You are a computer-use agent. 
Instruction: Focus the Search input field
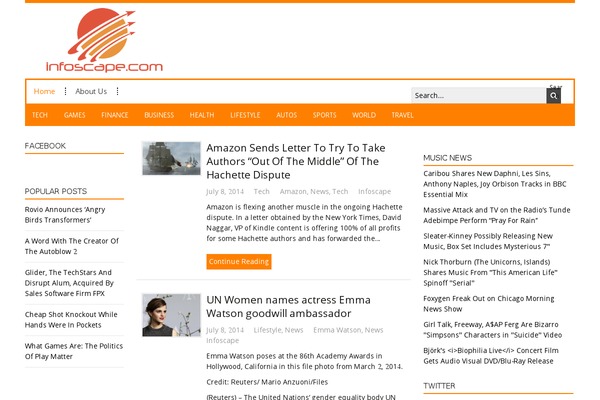click(479, 95)
